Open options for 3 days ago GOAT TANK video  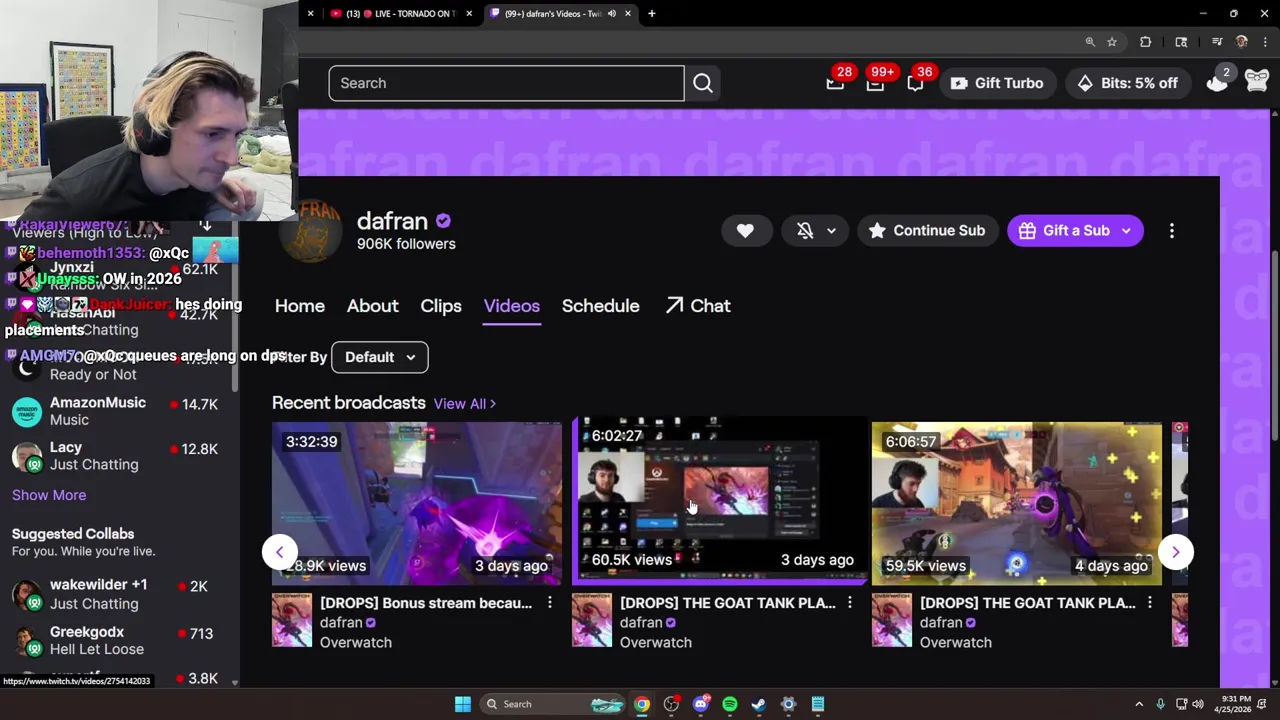pos(849,603)
